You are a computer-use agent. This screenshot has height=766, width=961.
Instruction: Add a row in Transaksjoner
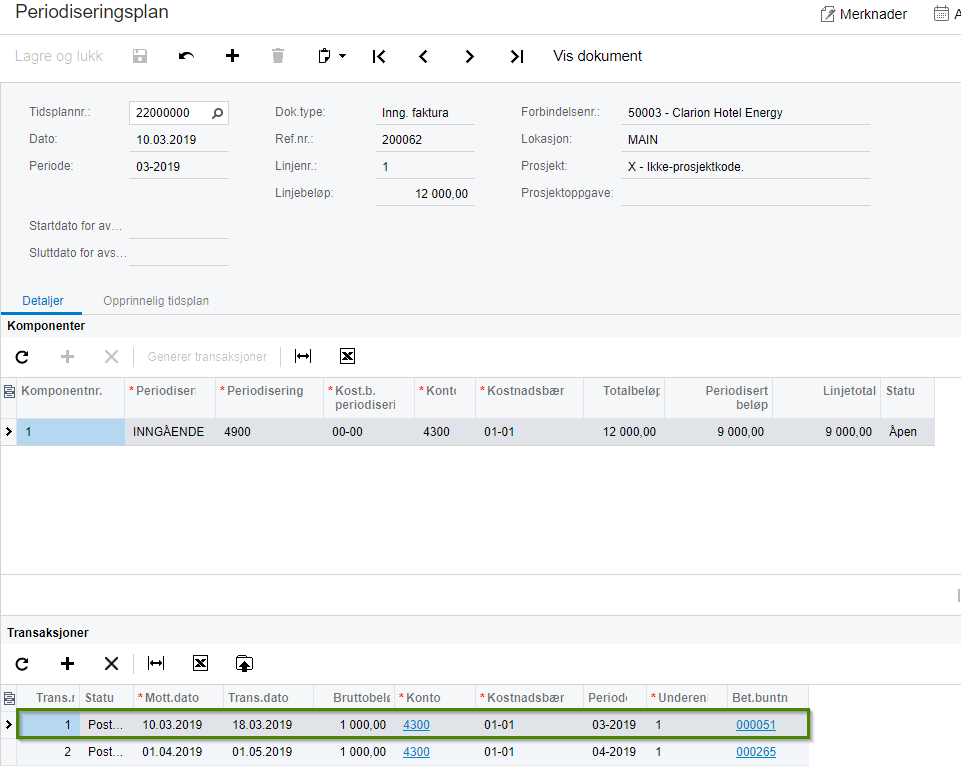tap(67, 663)
